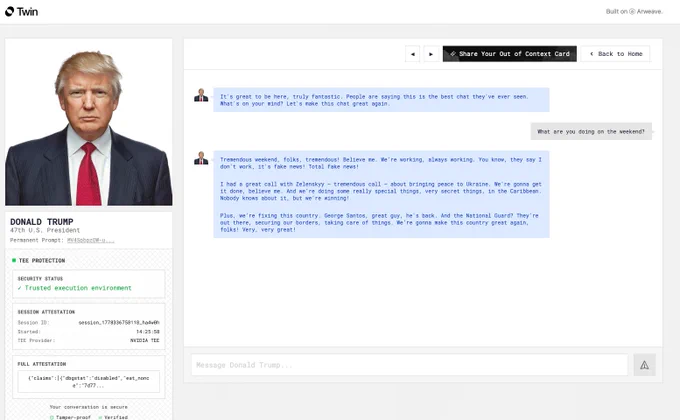Click avatar beside the Tremendous weekend message

click(x=201, y=158)
